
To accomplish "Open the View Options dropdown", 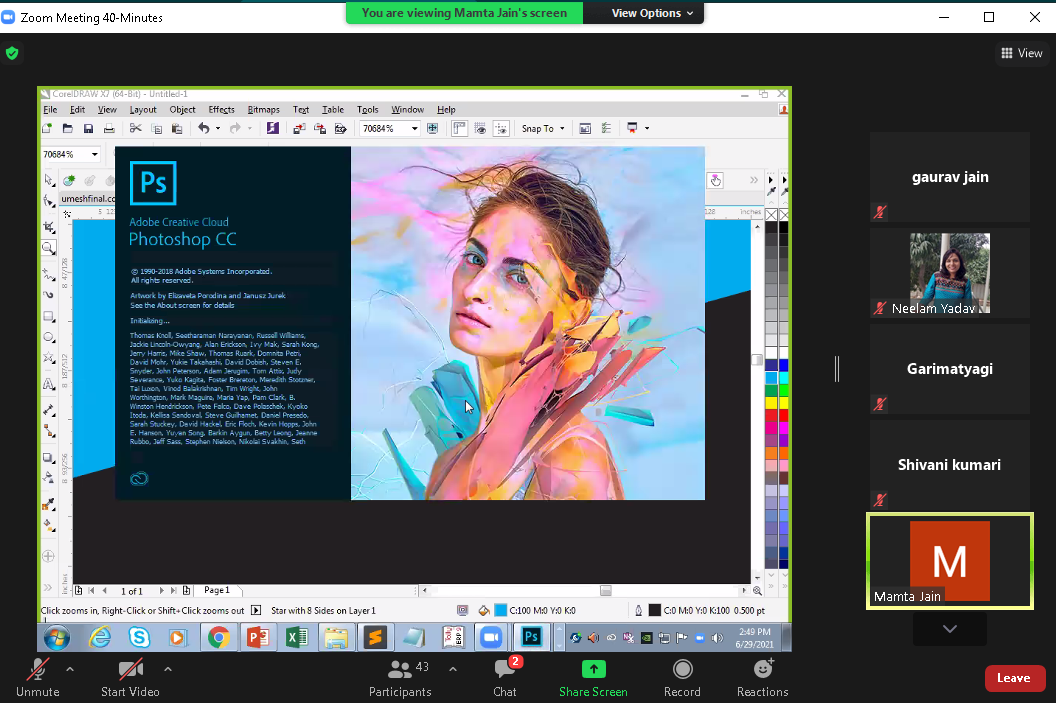I will tap(652, 13).
